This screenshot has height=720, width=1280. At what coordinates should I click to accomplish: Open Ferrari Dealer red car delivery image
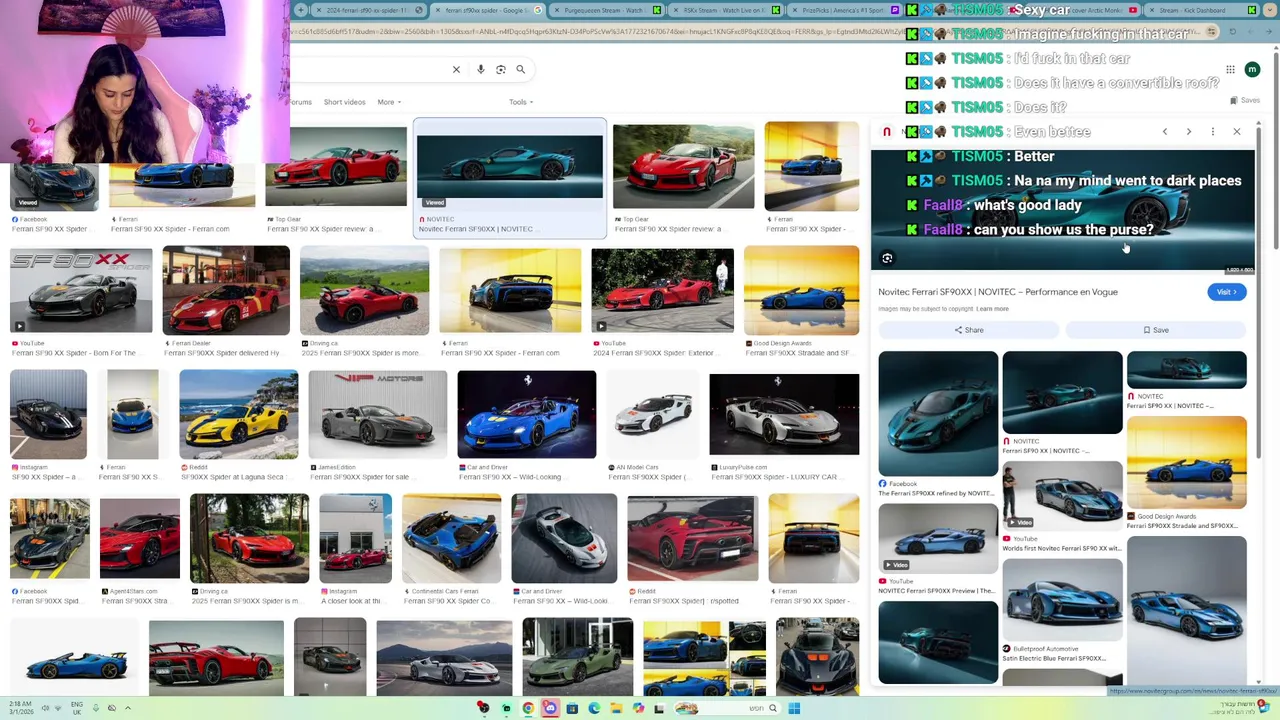click(226, 291)
